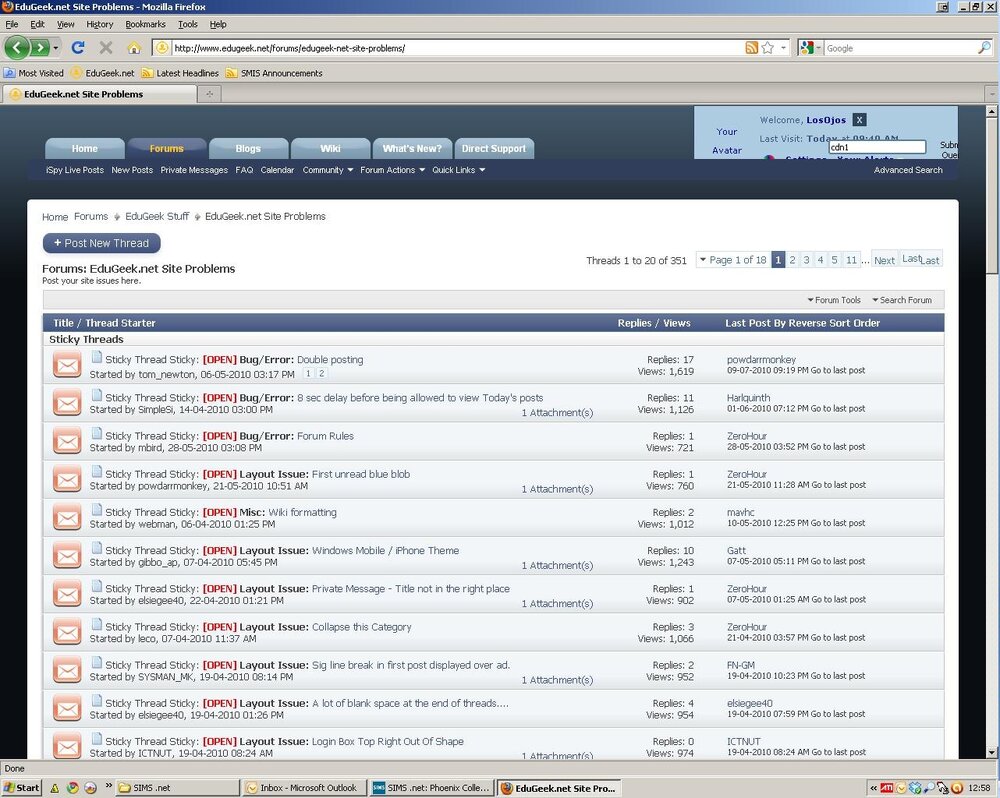Viewport: 1000px width, 798px height.
Task: Open the History menu
Action: (x=99, y=24)
